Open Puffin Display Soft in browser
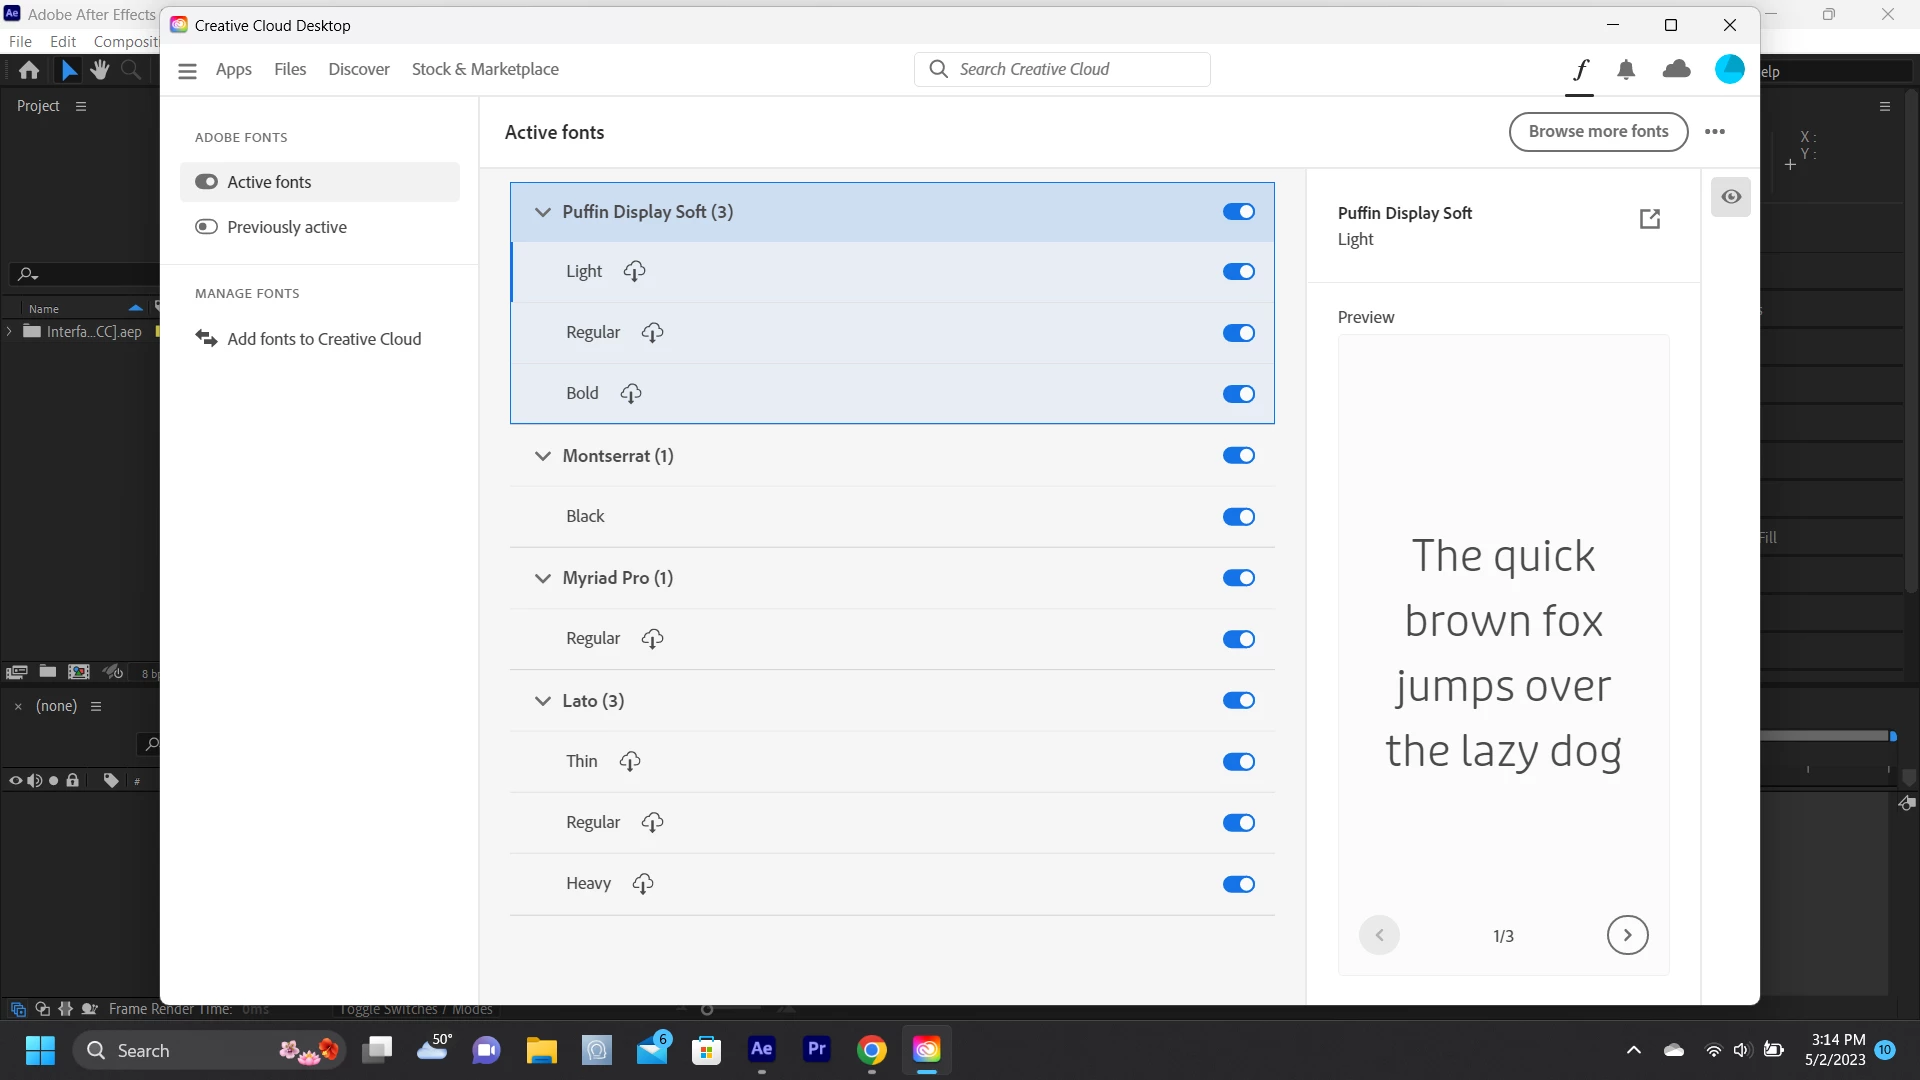1920x1080 pixels. (1650, 219)
